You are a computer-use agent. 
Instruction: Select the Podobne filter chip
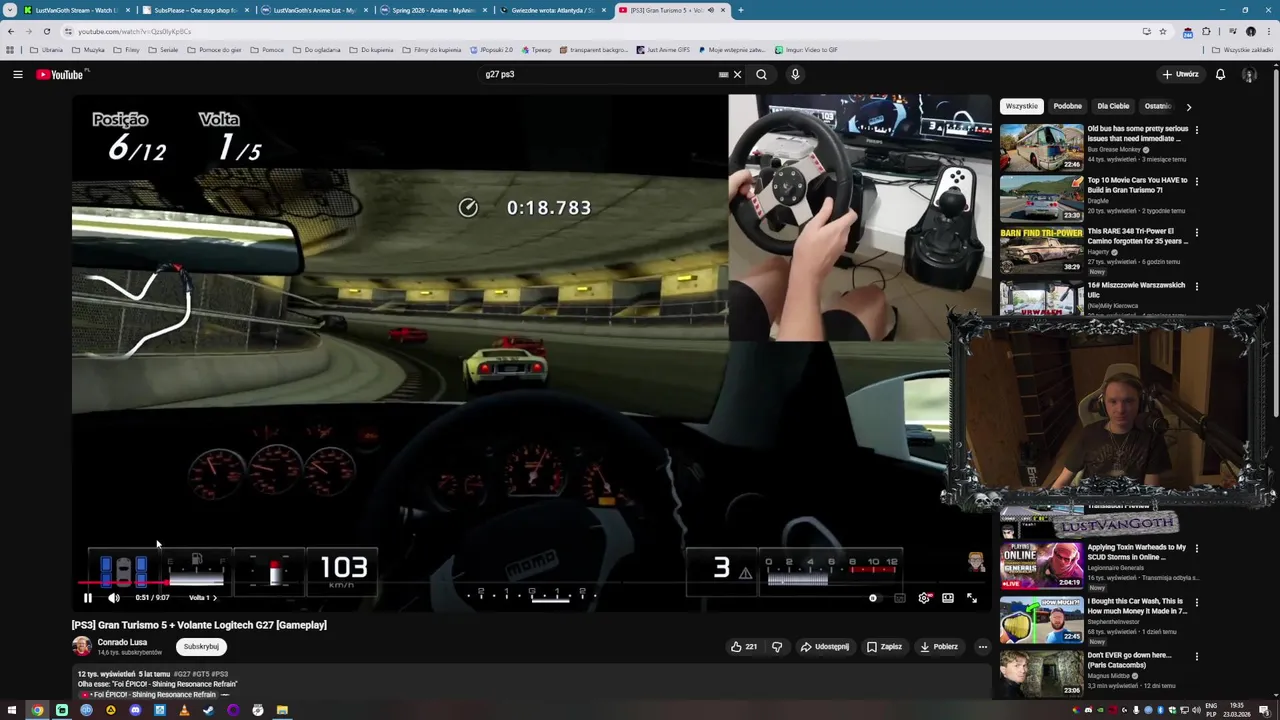1067,106
